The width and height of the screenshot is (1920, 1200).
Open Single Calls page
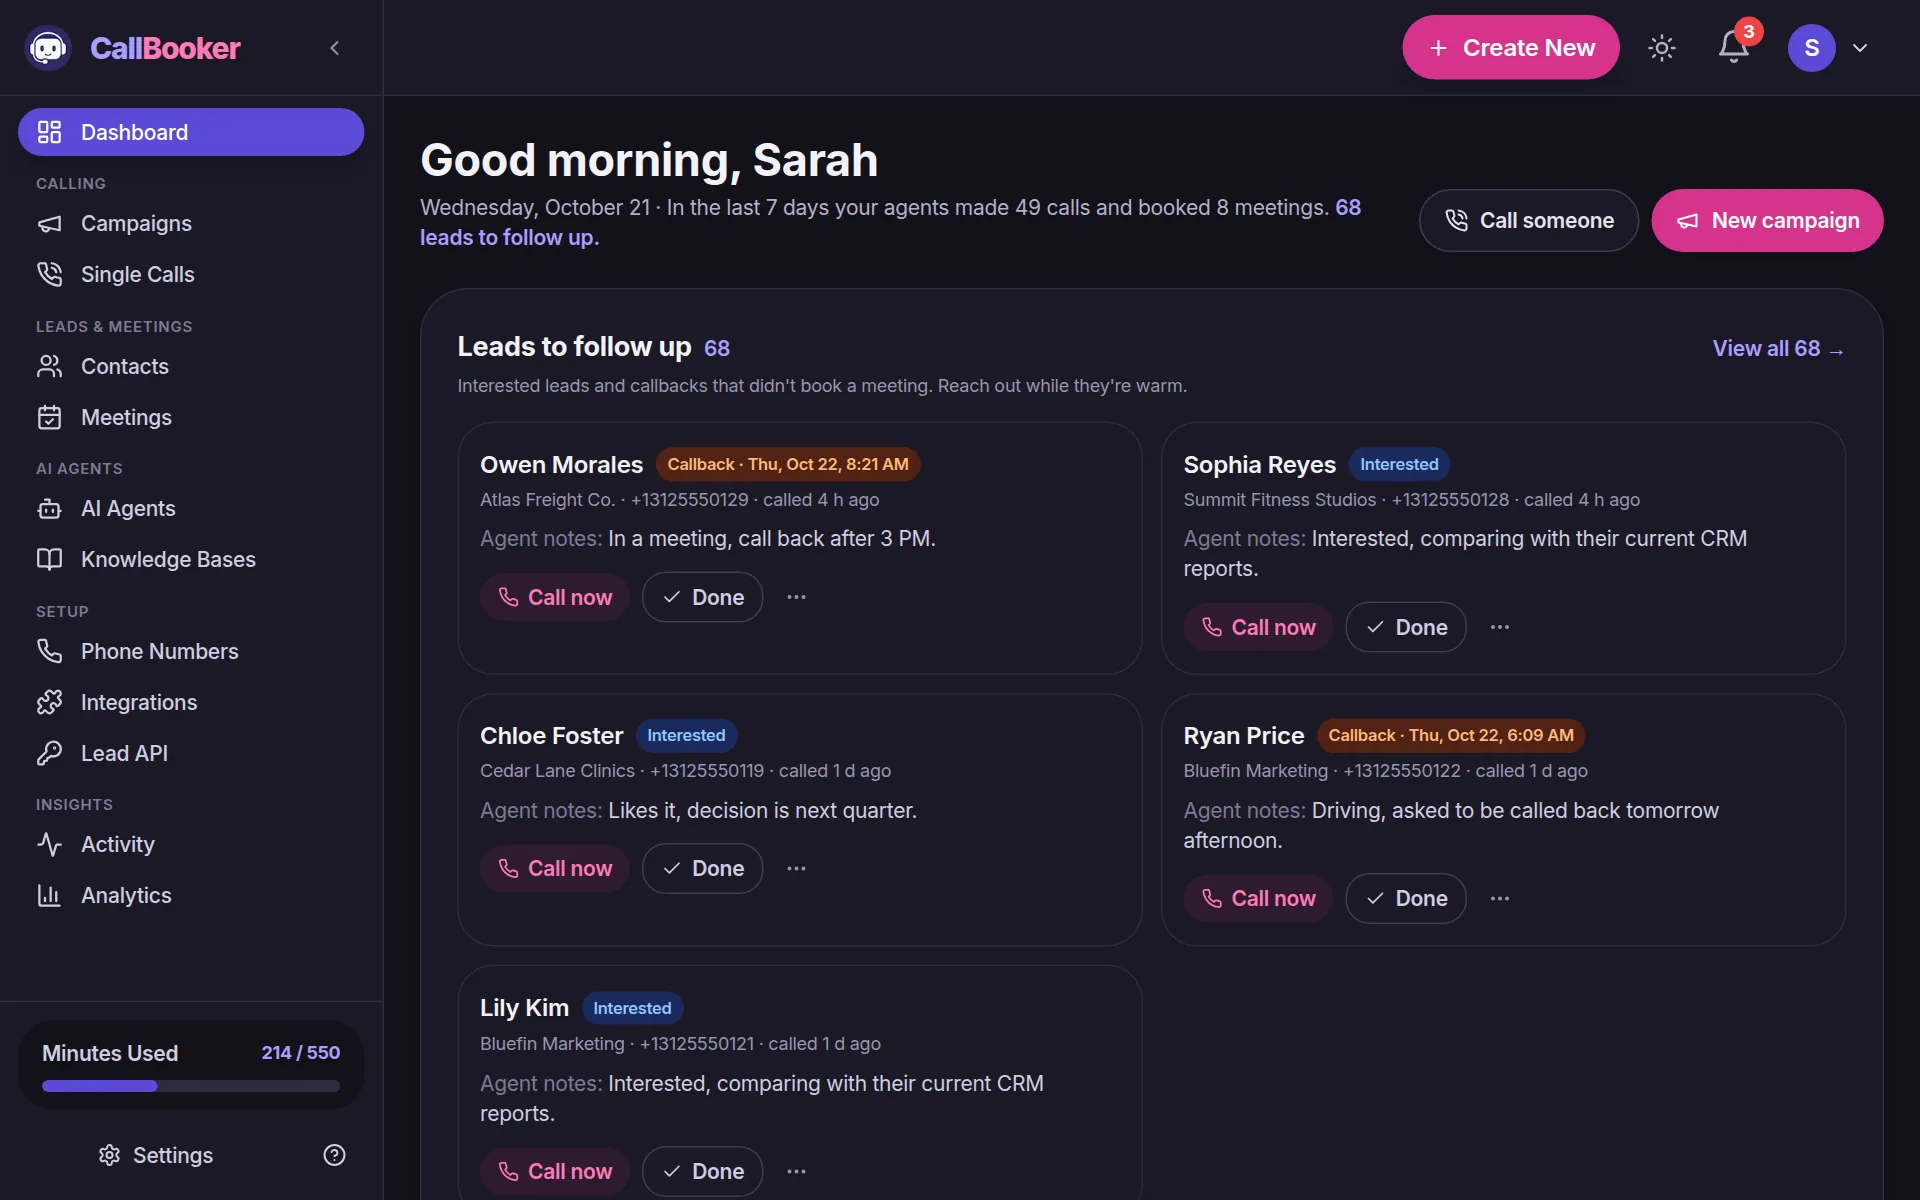191,274
